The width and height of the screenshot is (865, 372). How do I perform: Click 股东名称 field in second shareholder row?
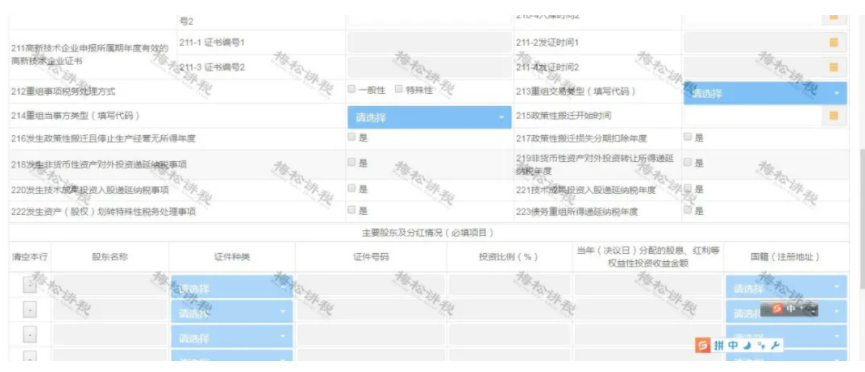pos(110,310)
